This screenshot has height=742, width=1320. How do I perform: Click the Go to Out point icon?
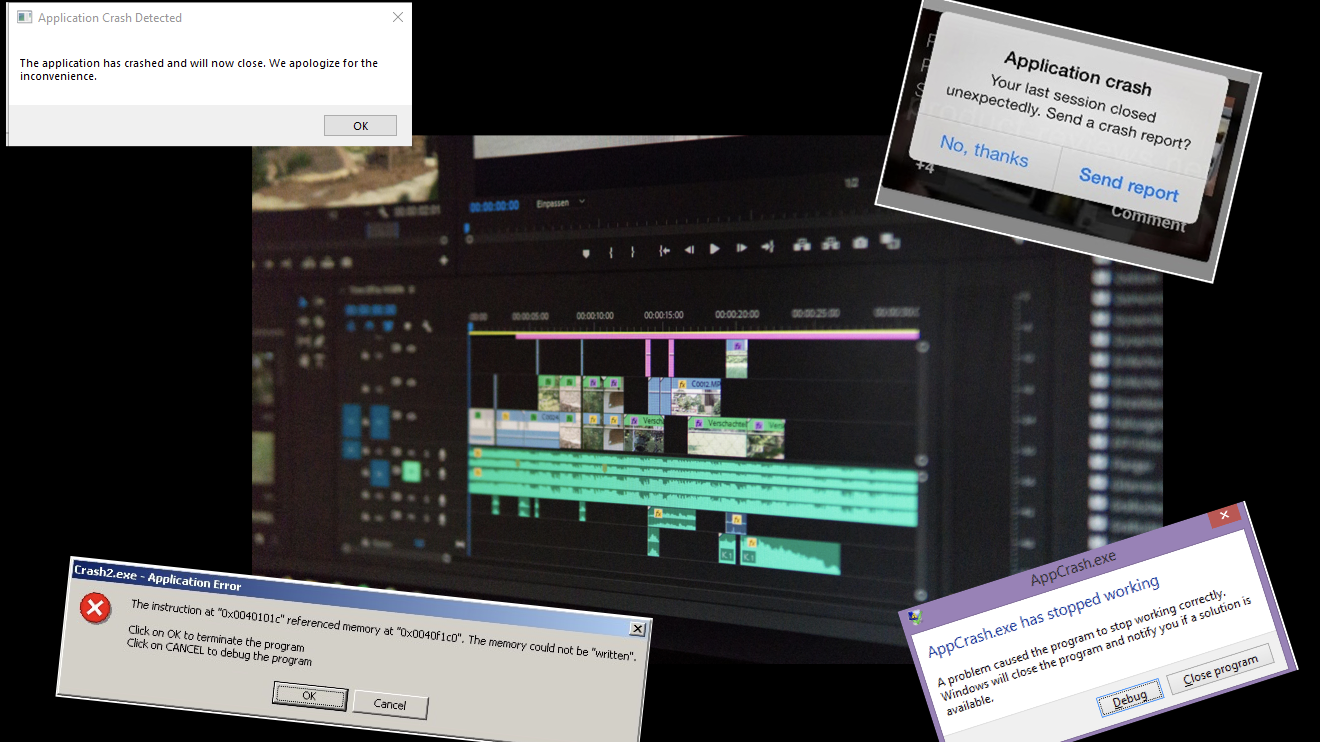767,247
